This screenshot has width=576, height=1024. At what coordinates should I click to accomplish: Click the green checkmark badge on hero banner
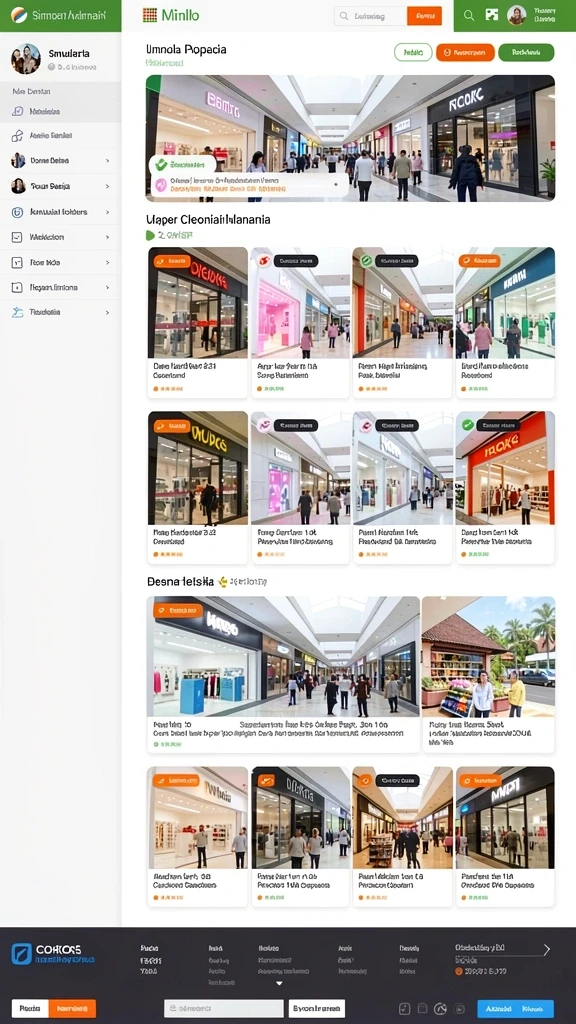pos(161,165)
